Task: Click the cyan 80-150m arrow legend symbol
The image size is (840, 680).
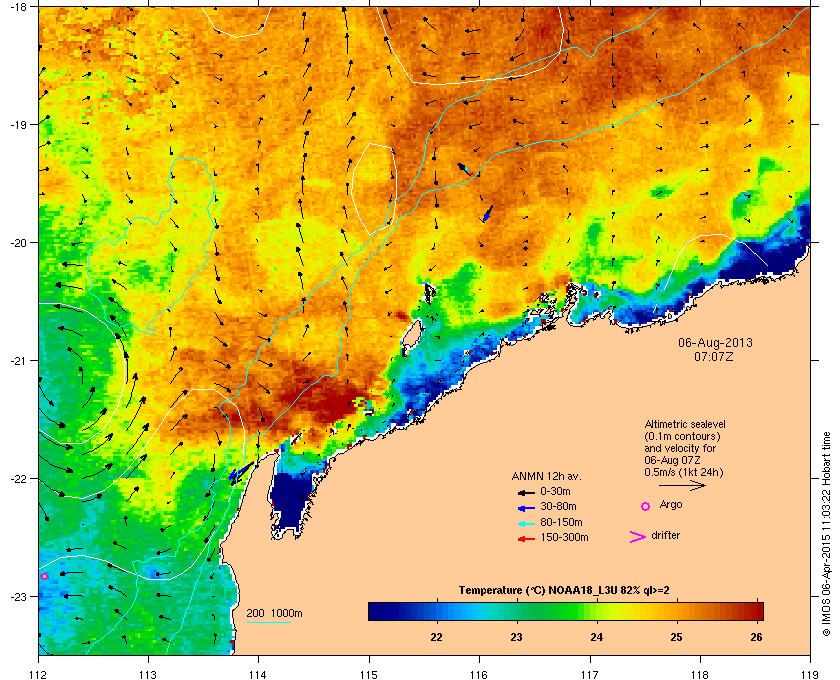Action: pos(526,524)
